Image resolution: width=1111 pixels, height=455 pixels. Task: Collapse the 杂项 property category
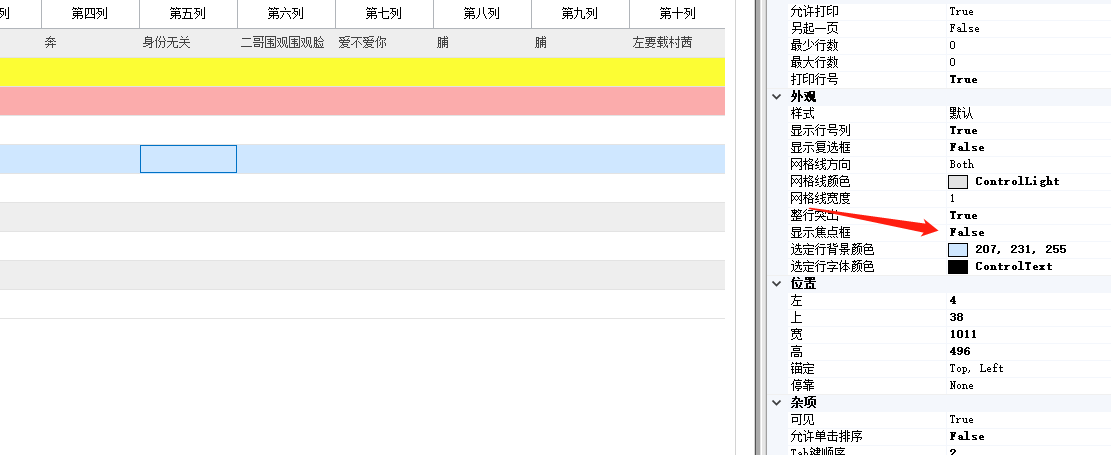tap(776, 402)
